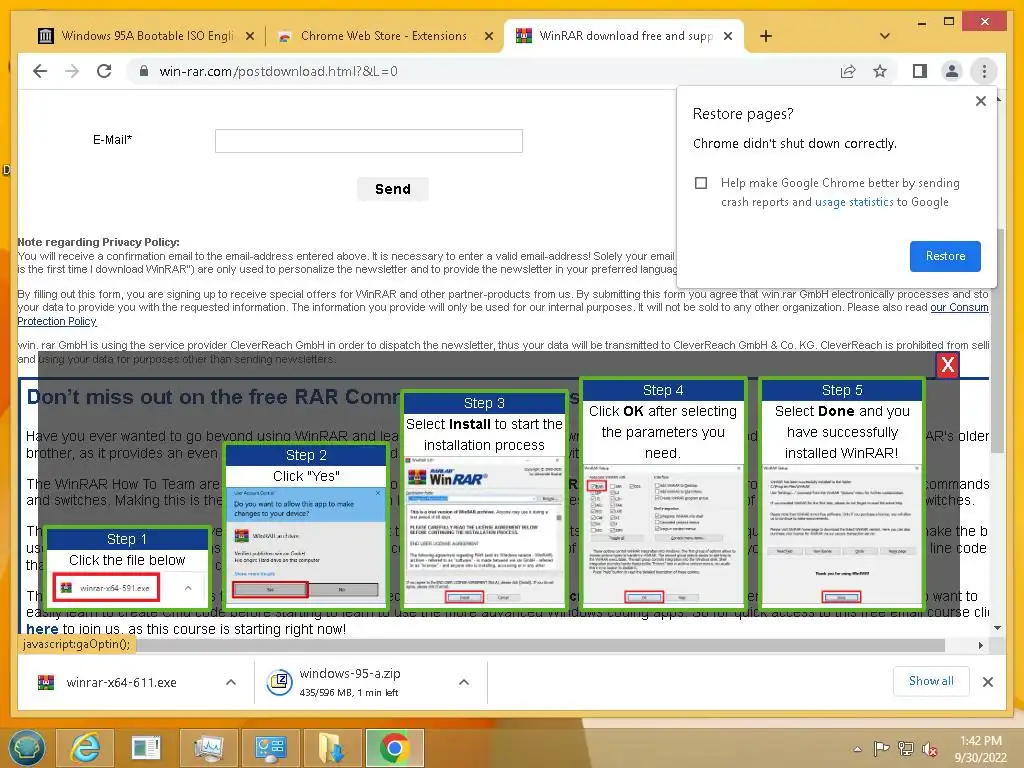
Task: Click the taskbar clock 1:42 PM
Action: click(x=980, y=741)
